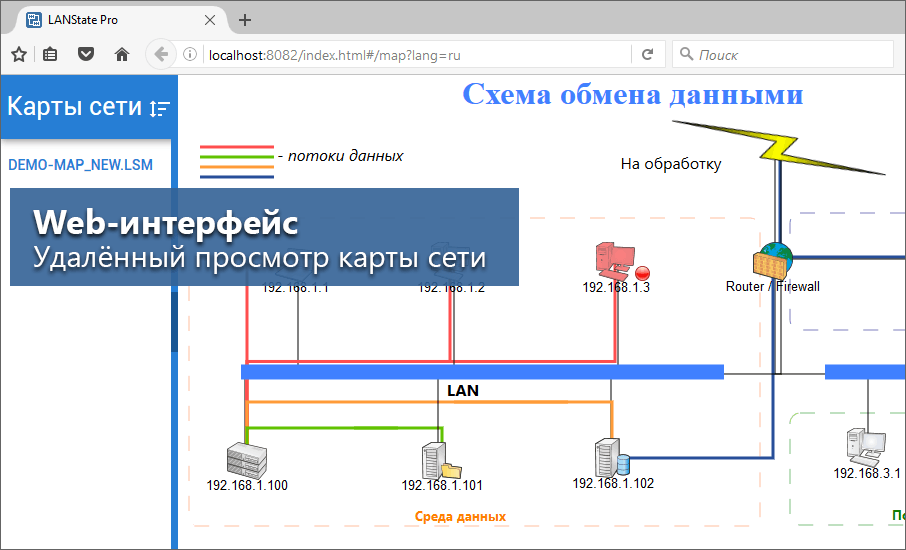Click the Карты сети sidebar header
The image size is (906, 550).
[89, 107]
